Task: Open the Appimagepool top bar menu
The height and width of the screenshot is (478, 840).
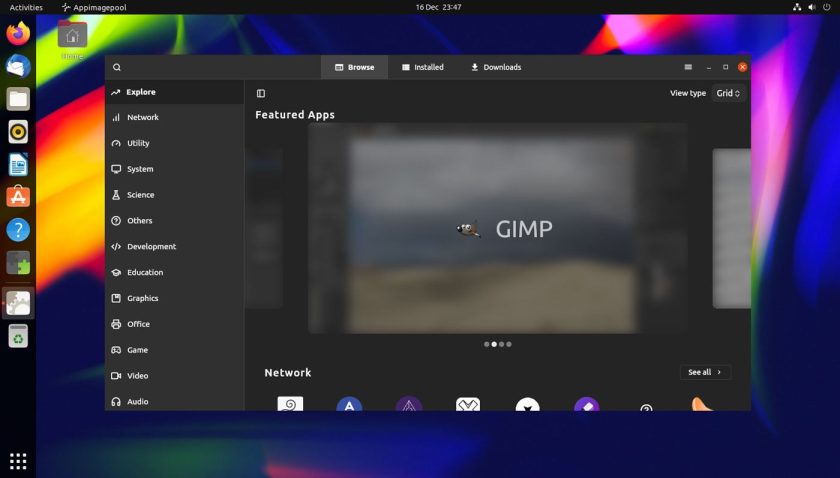Action: point(94,7)
